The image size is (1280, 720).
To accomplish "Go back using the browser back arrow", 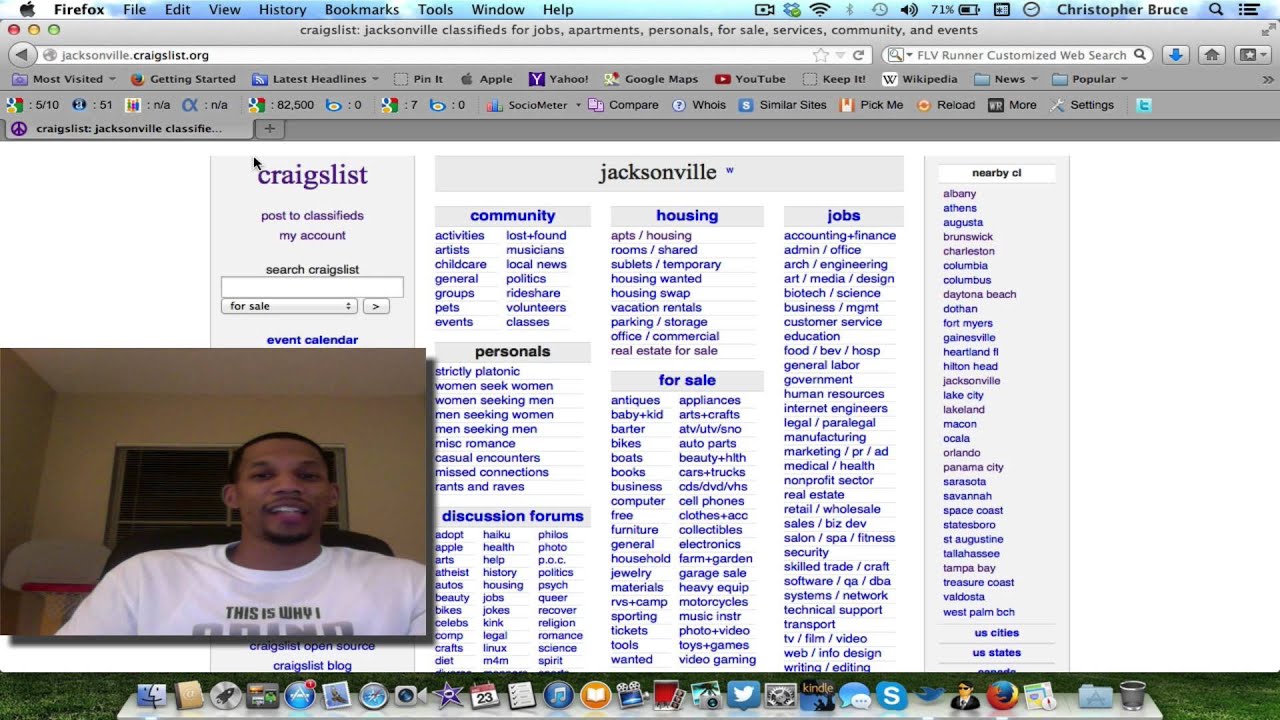I will 22,55.
